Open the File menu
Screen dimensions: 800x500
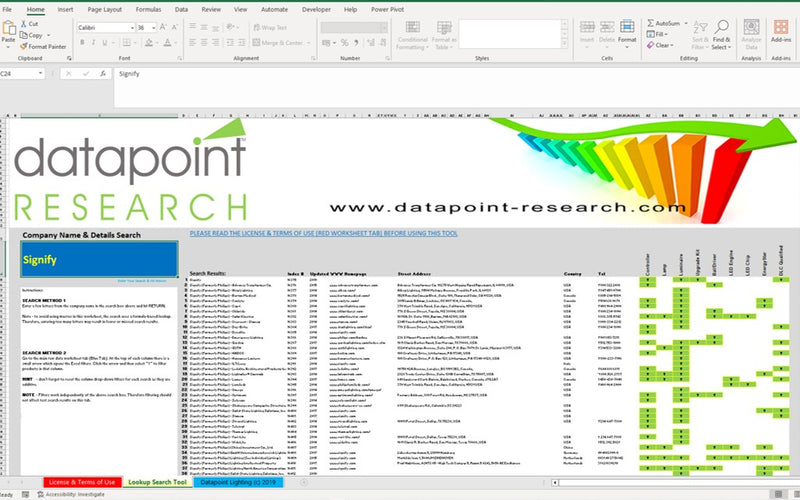click(x=7, y=9)
